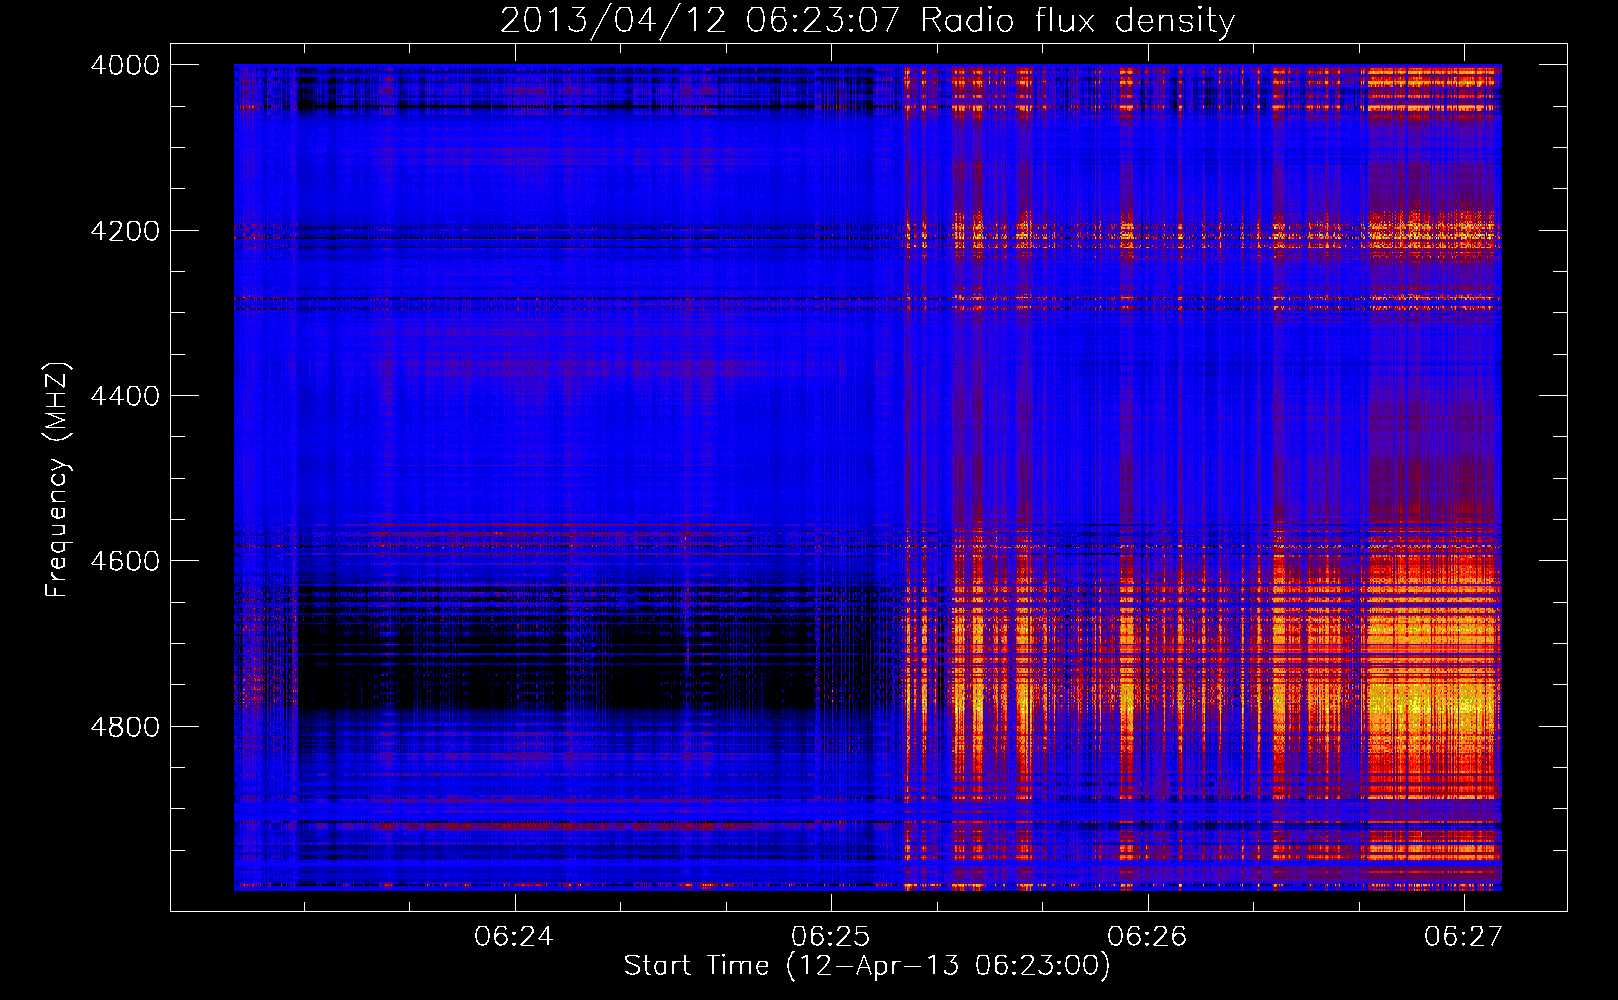Image resolution: width=1618 pixels, height=1000 pixels.
Task: Click the "Frequency (MHZ)" axis title
Action: tap(58, 480)
